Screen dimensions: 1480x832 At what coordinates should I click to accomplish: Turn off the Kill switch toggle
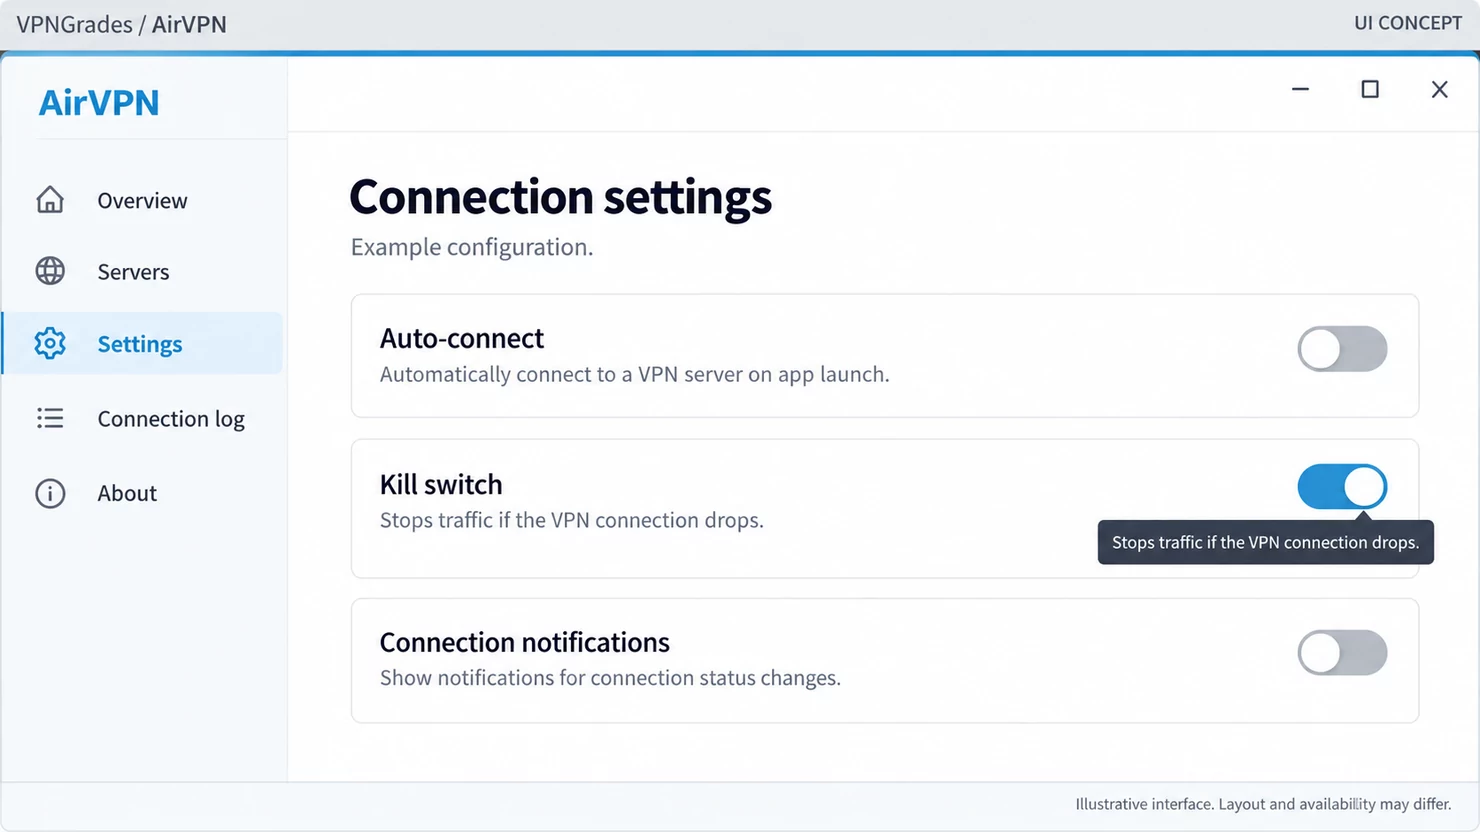(x=1342, y=487)
